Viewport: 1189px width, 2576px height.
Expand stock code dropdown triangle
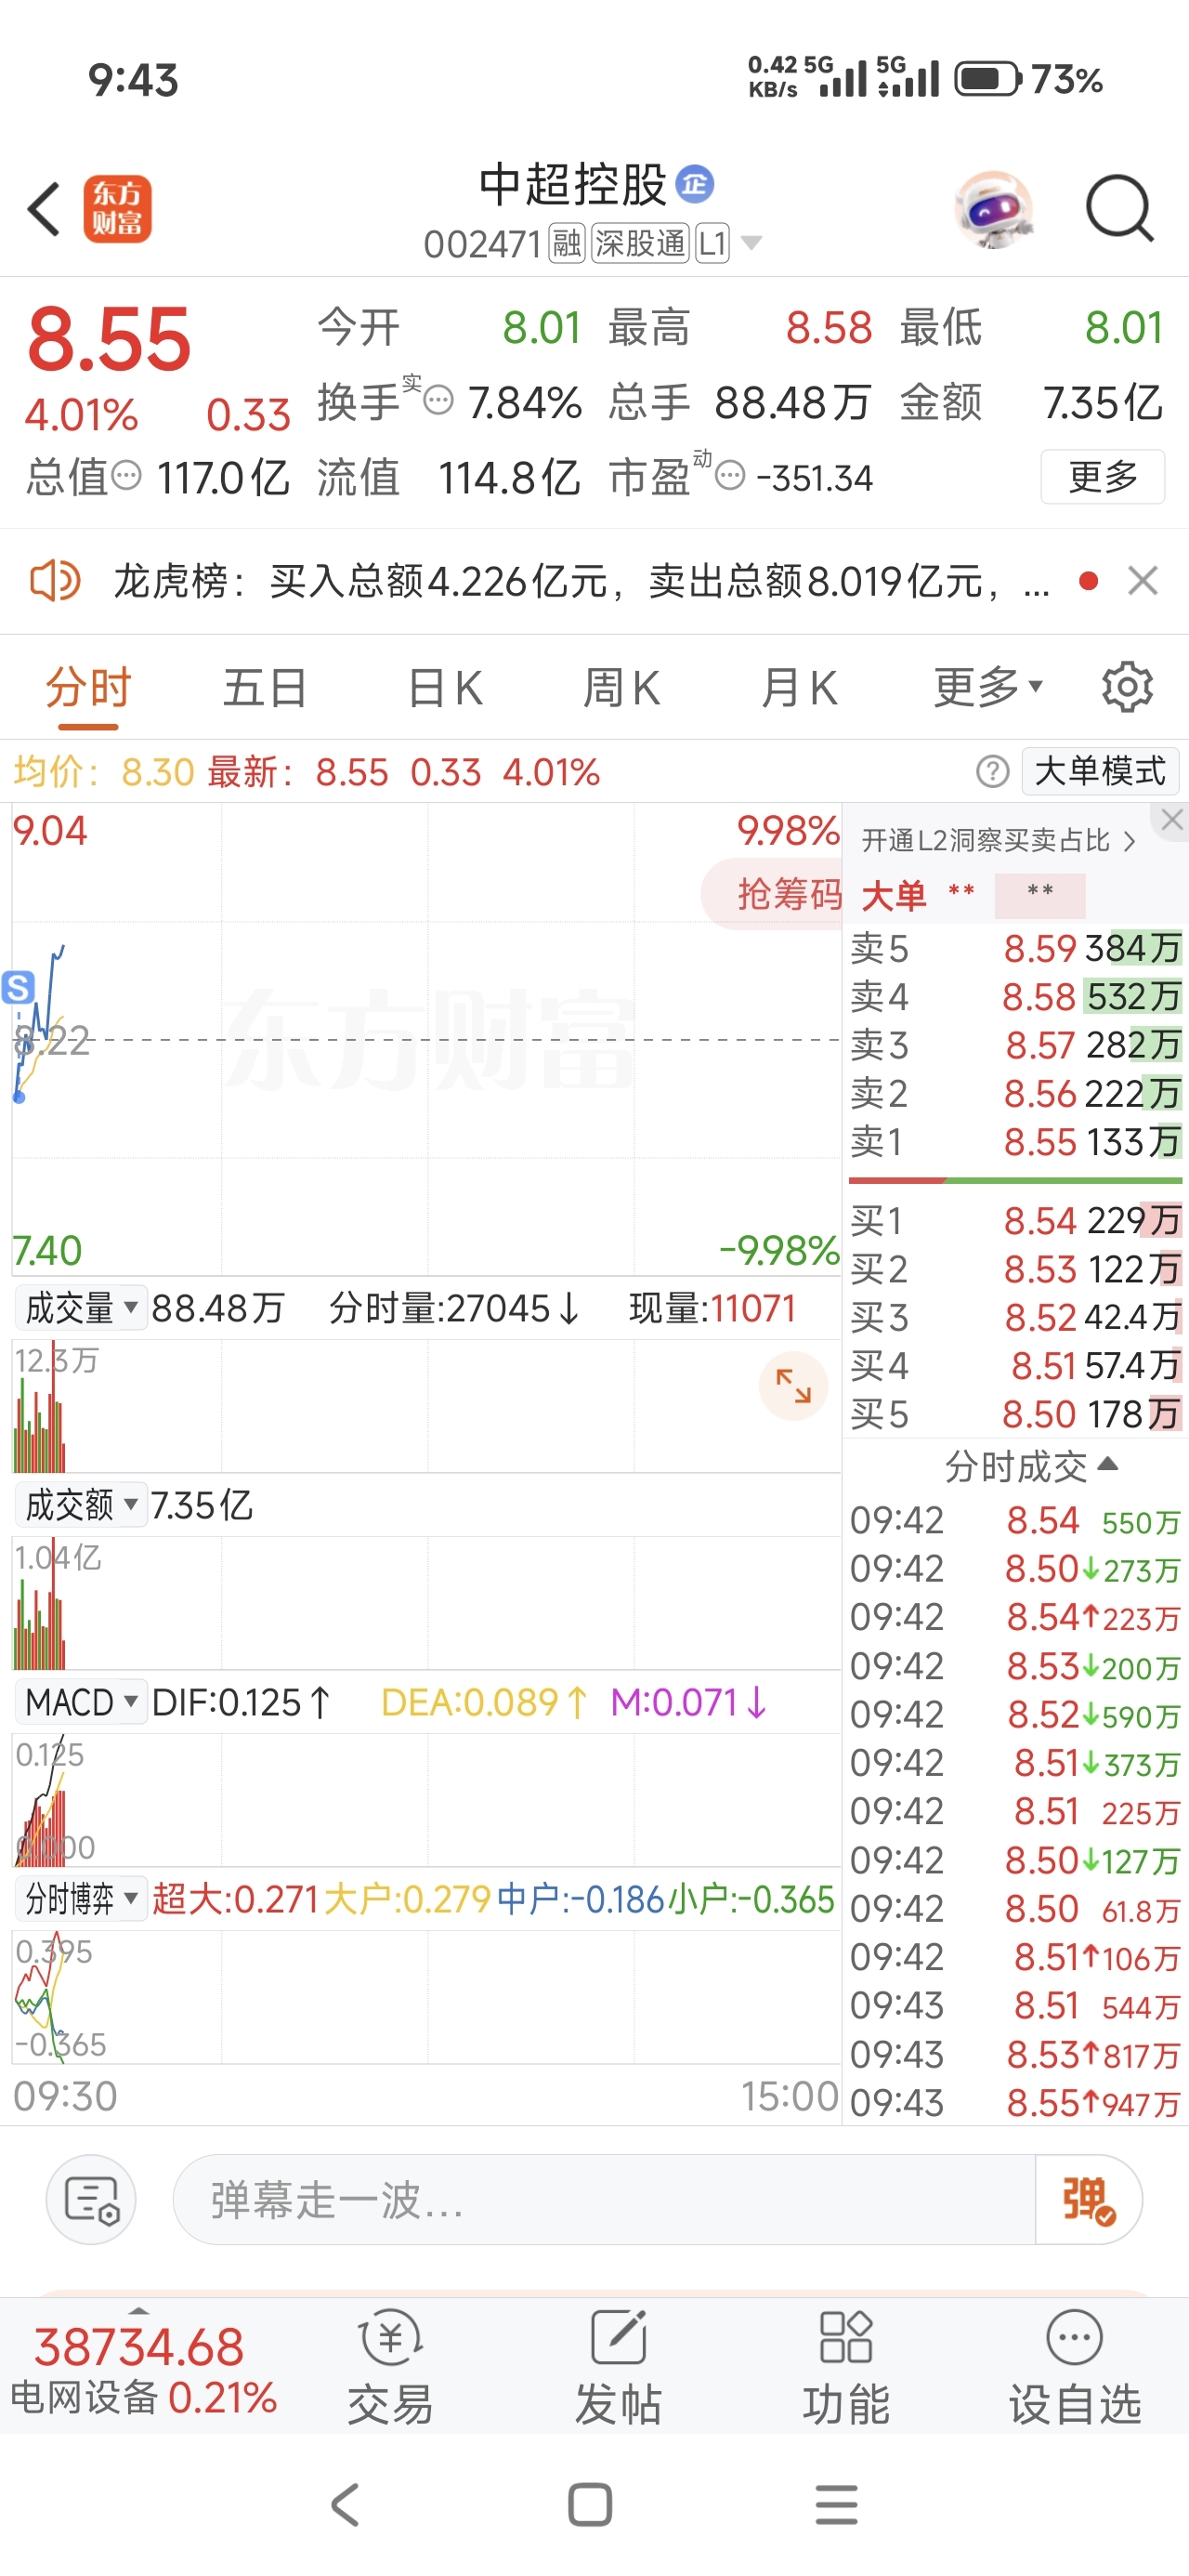tap(751, 243)
